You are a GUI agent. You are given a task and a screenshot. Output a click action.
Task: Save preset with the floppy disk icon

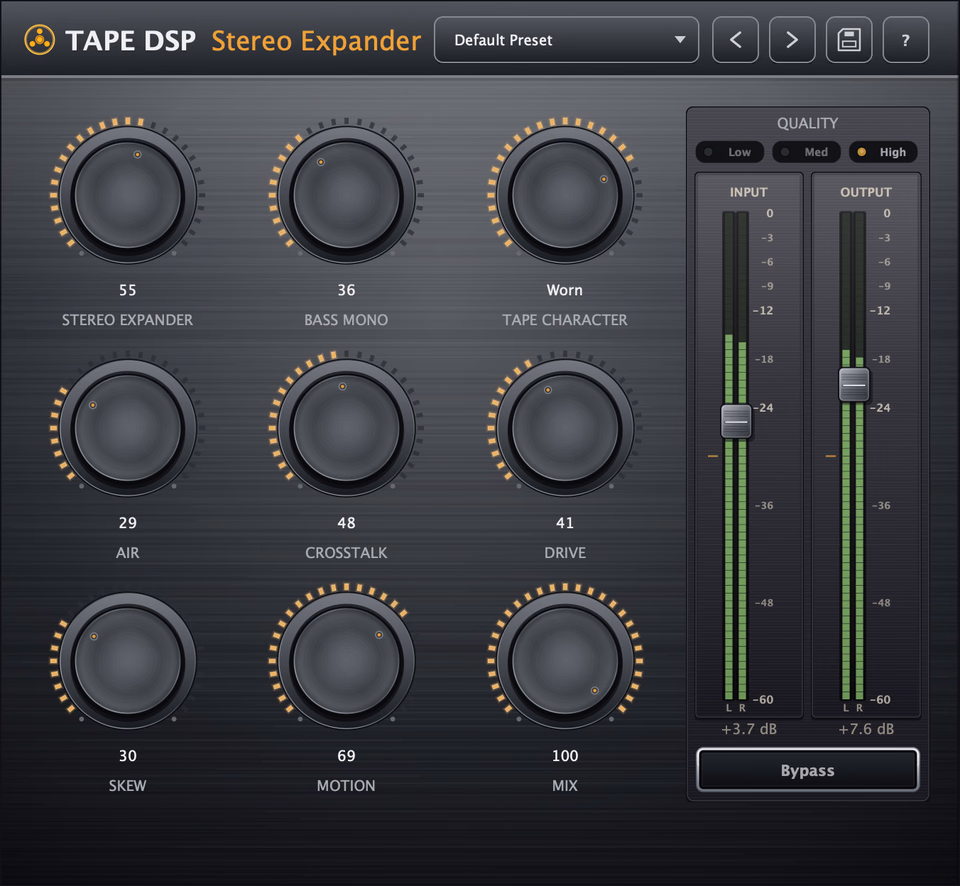click(849, 40)
